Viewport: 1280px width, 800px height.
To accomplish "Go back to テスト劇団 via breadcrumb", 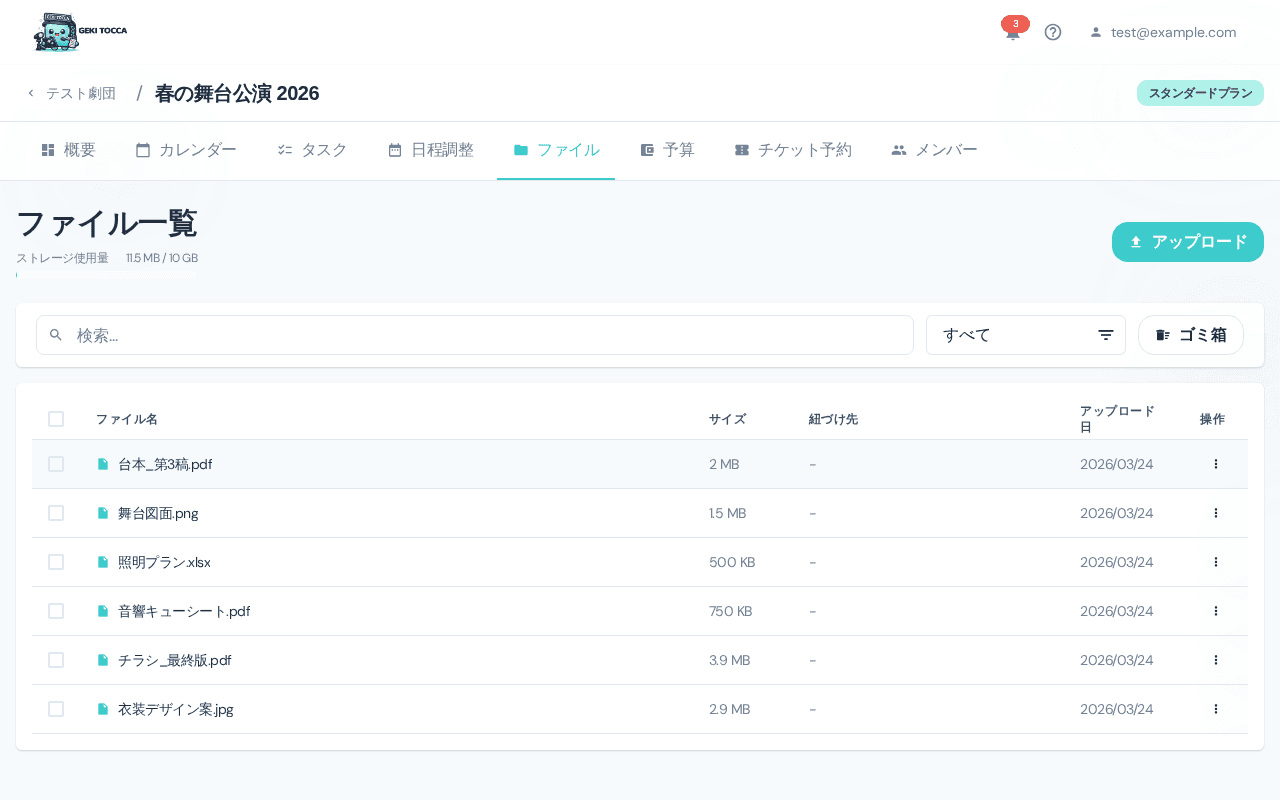I will [x=71, y=93].
